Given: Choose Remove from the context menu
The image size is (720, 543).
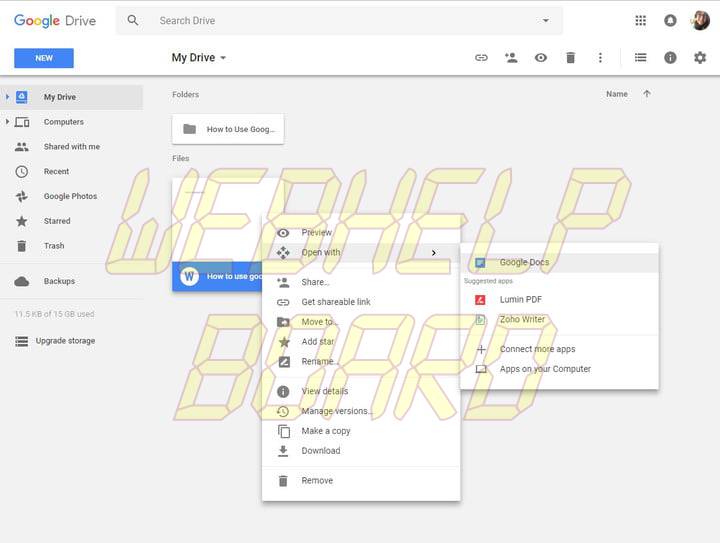Looking at the screenshot, I should 361,481.
